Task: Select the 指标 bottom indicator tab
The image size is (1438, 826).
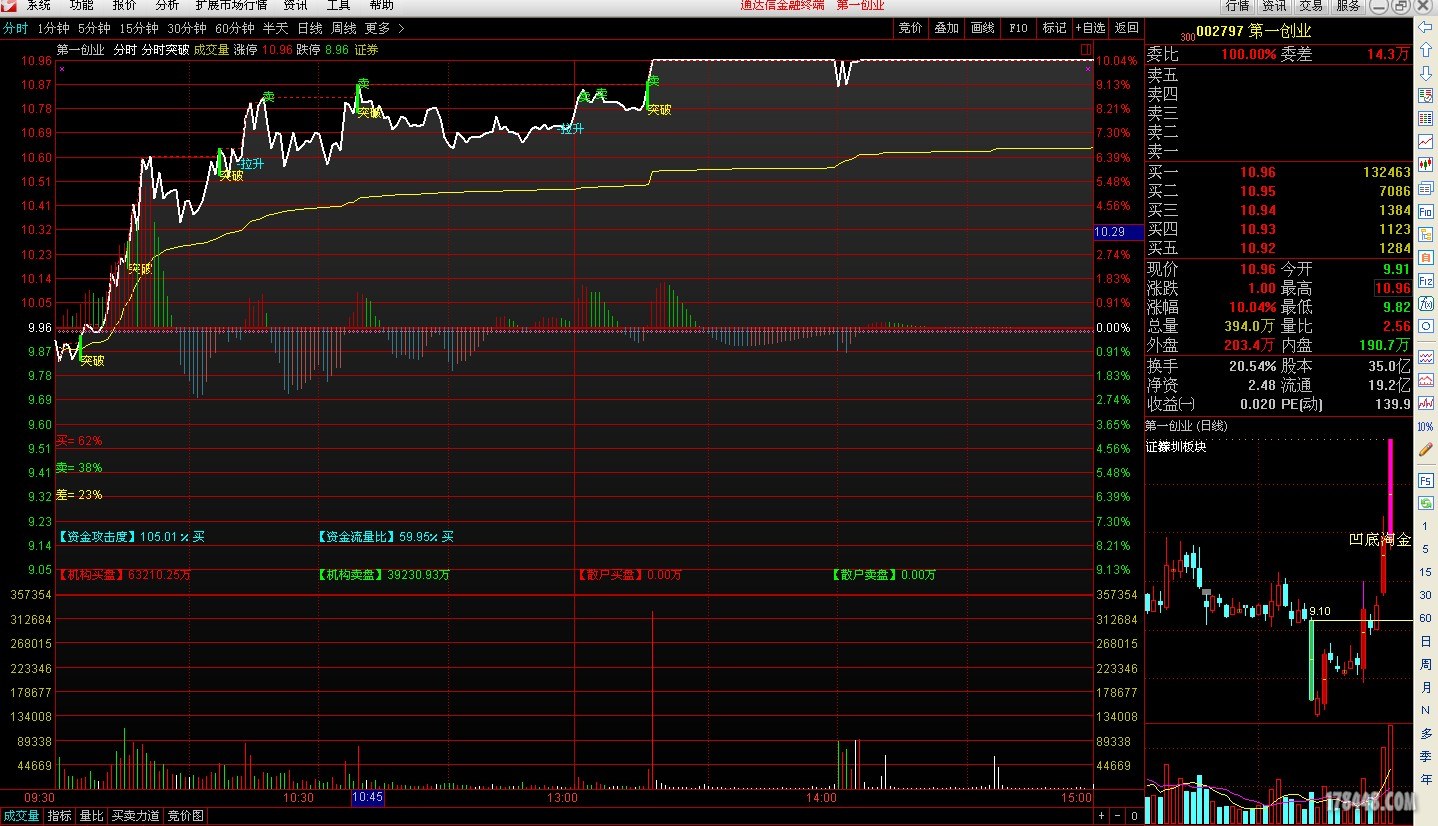Action: click(x=60, y=816)
